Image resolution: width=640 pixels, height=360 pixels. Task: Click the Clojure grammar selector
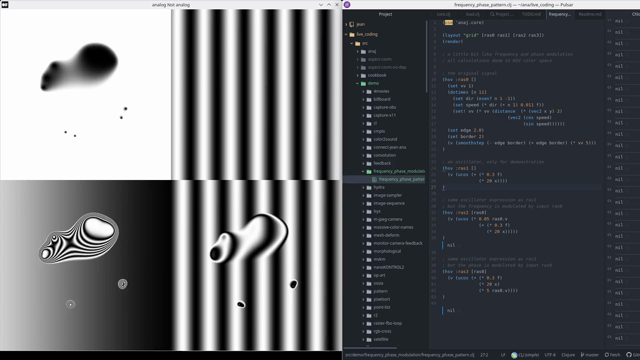point(568,355)
